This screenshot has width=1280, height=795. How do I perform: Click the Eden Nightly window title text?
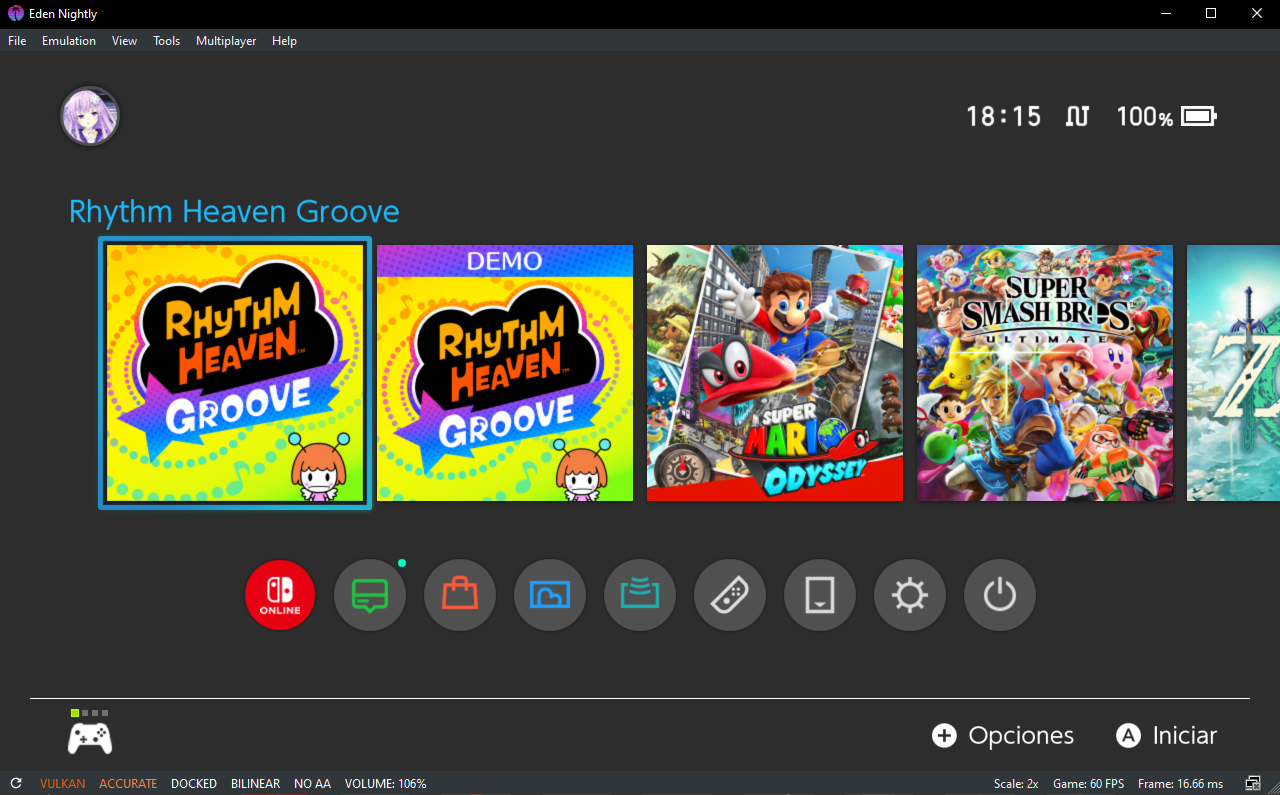(x=63, y=14)
